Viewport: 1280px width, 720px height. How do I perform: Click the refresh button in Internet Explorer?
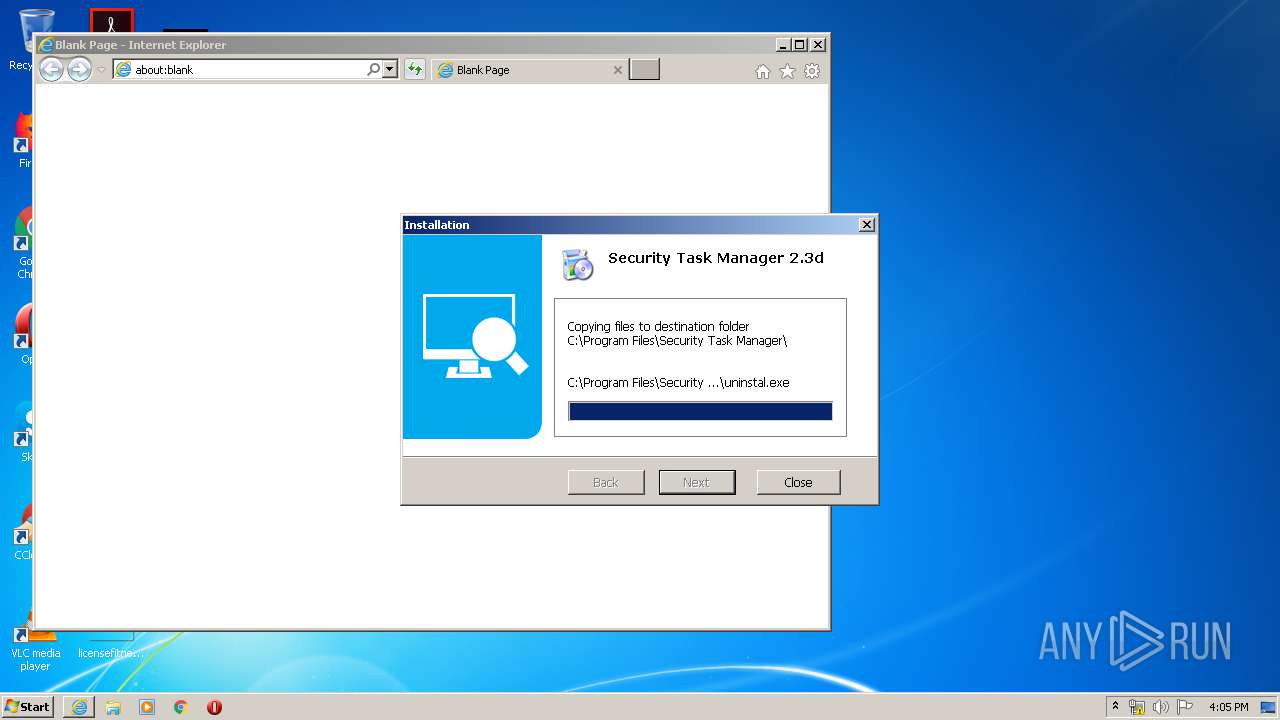pos(414,70)
